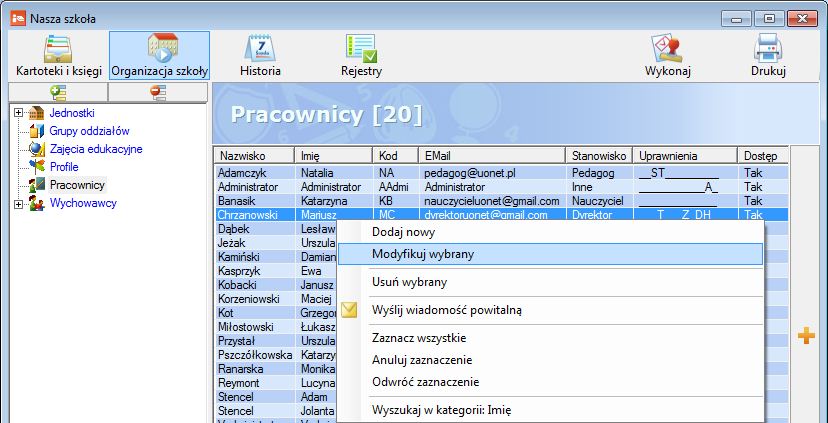The height and width of the screenshot is (423, 828).
Task: Select the Miłostowski row
Action: [x=276, y=327]
